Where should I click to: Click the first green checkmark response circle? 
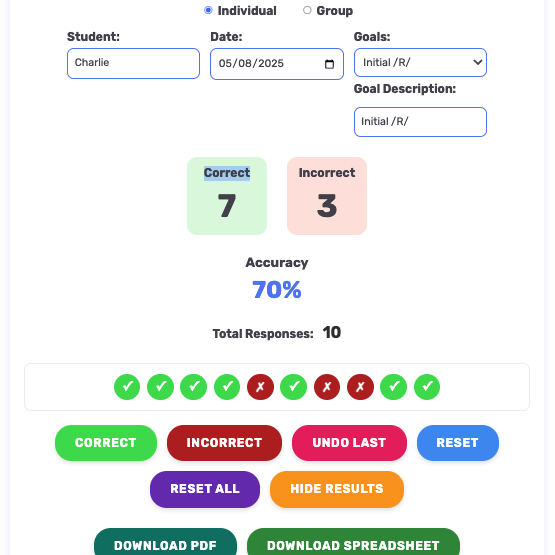(127, 387)
